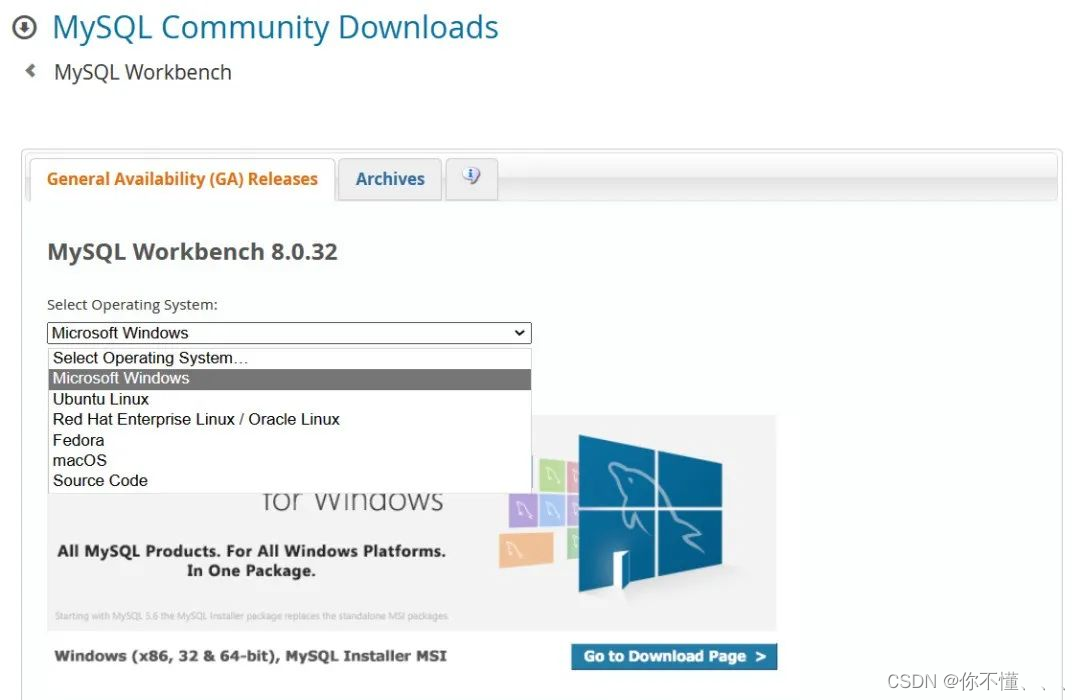Switch to the Archives tab
Screen dimensions: 1080x700
tap(390, 179)
